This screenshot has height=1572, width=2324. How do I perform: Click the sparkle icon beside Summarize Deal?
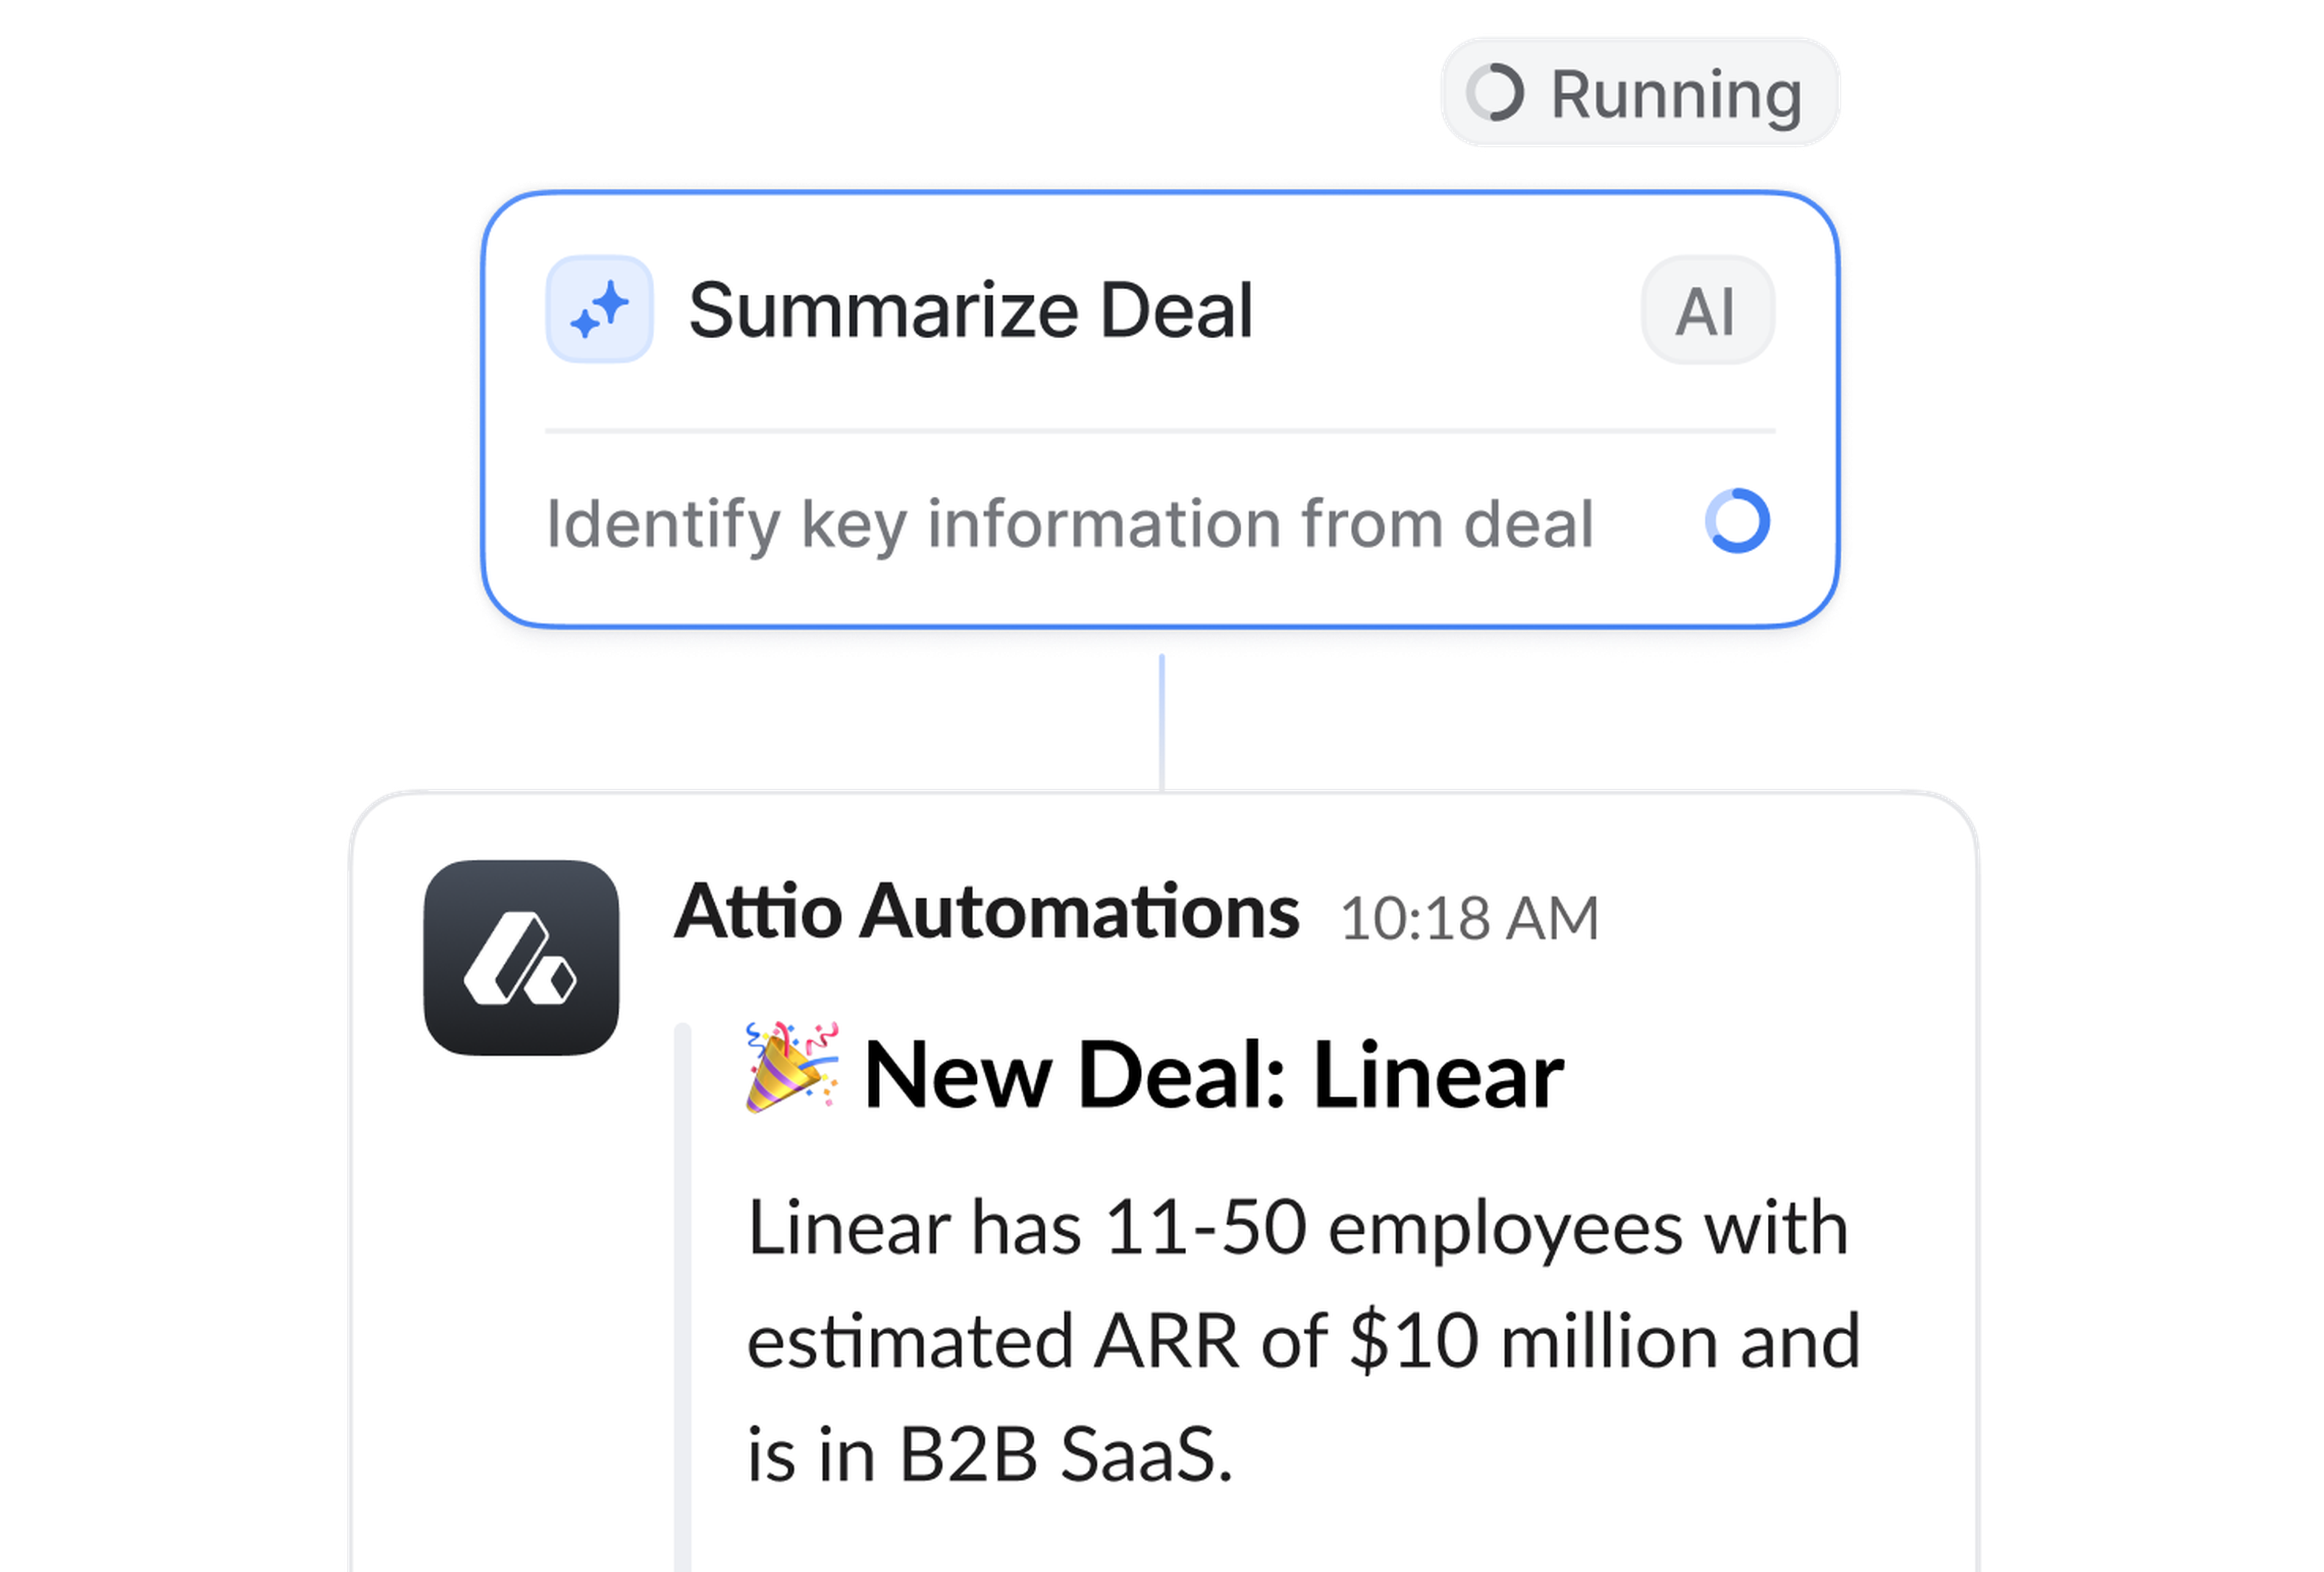click(x=599, y=309)
